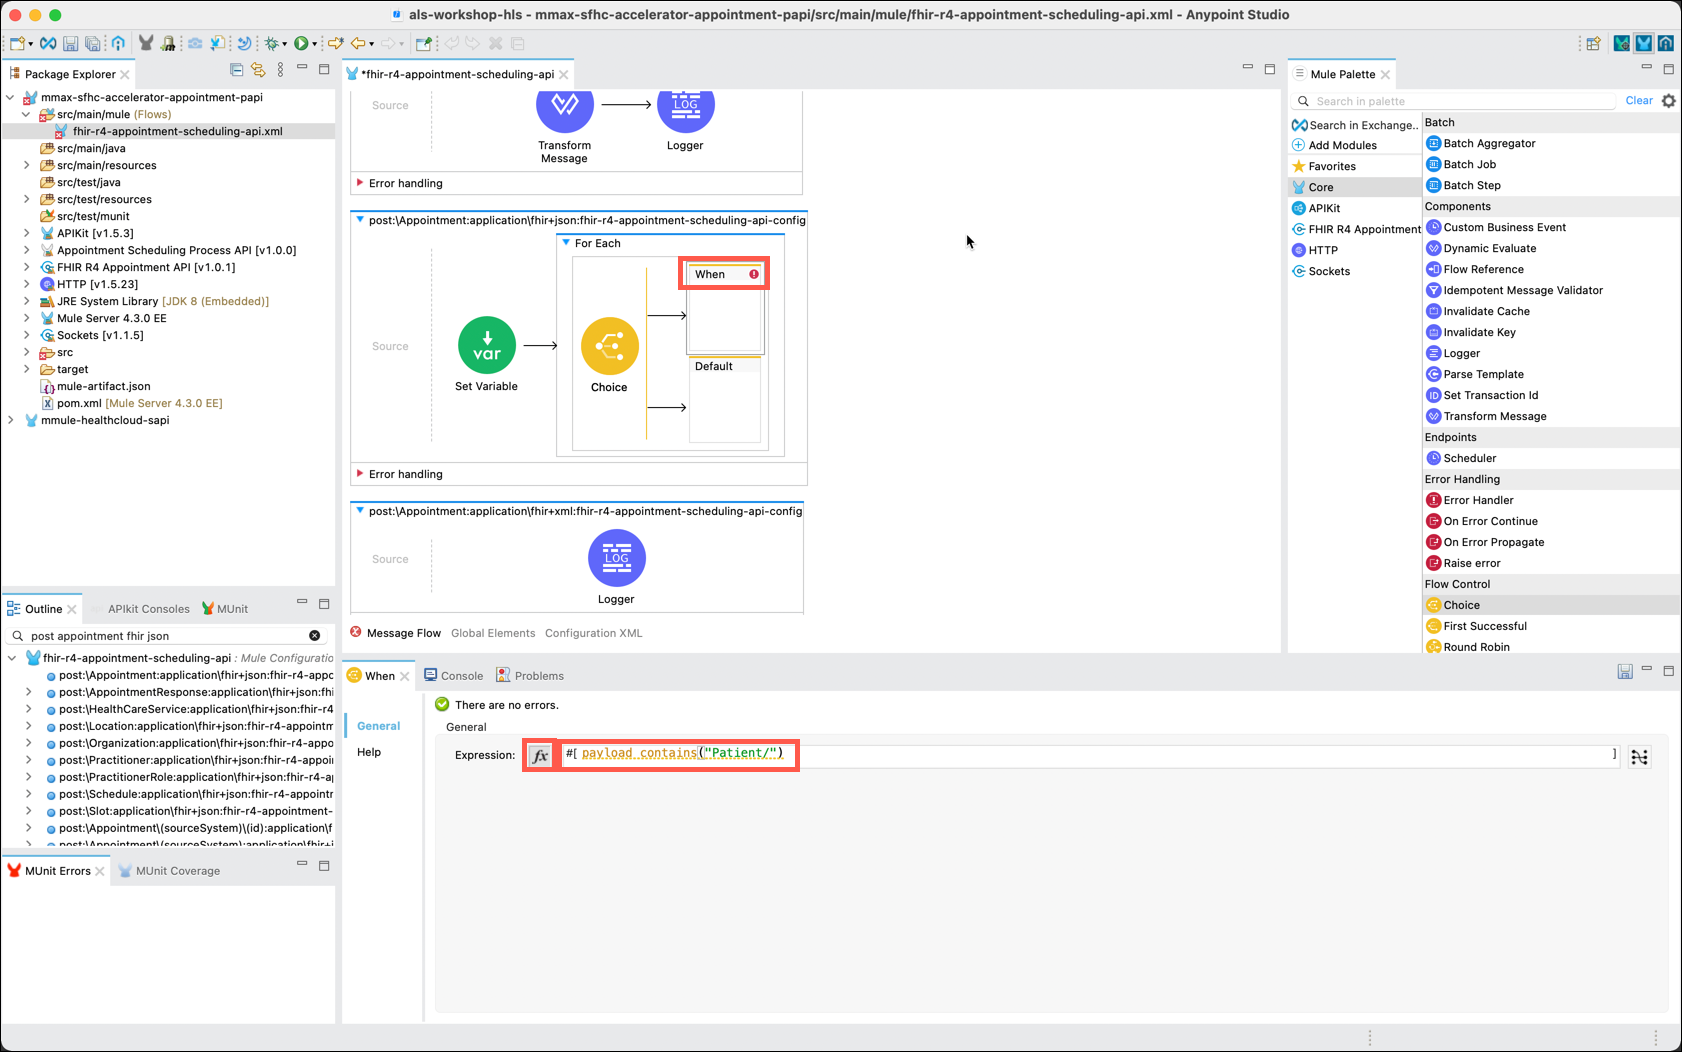Select the Logger in the fhir+xml flow
Screen dimensions: 1682x1052
coord(616,558)
